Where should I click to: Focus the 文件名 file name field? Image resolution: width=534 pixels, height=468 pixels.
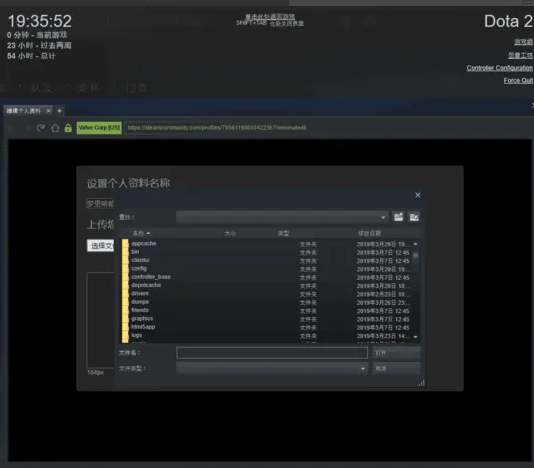click(x=272, y=353)
